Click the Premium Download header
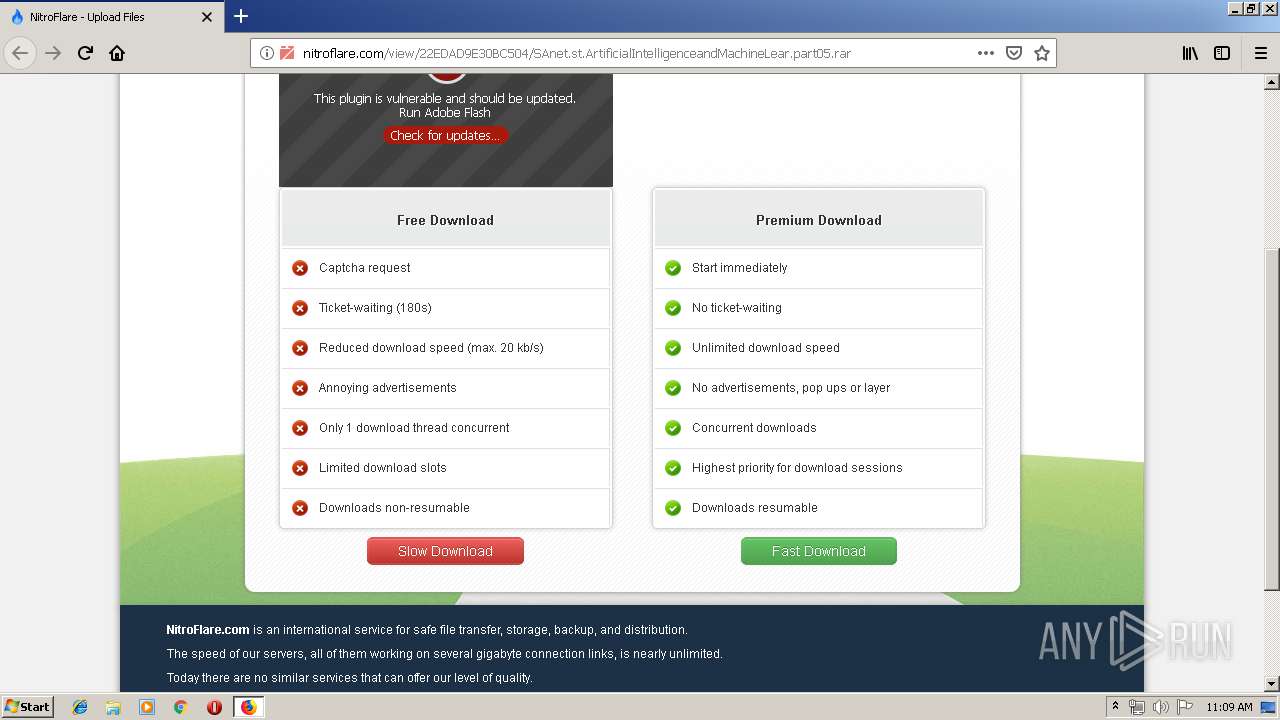This screenshot has height=720, width=1280. coord(819,220)
